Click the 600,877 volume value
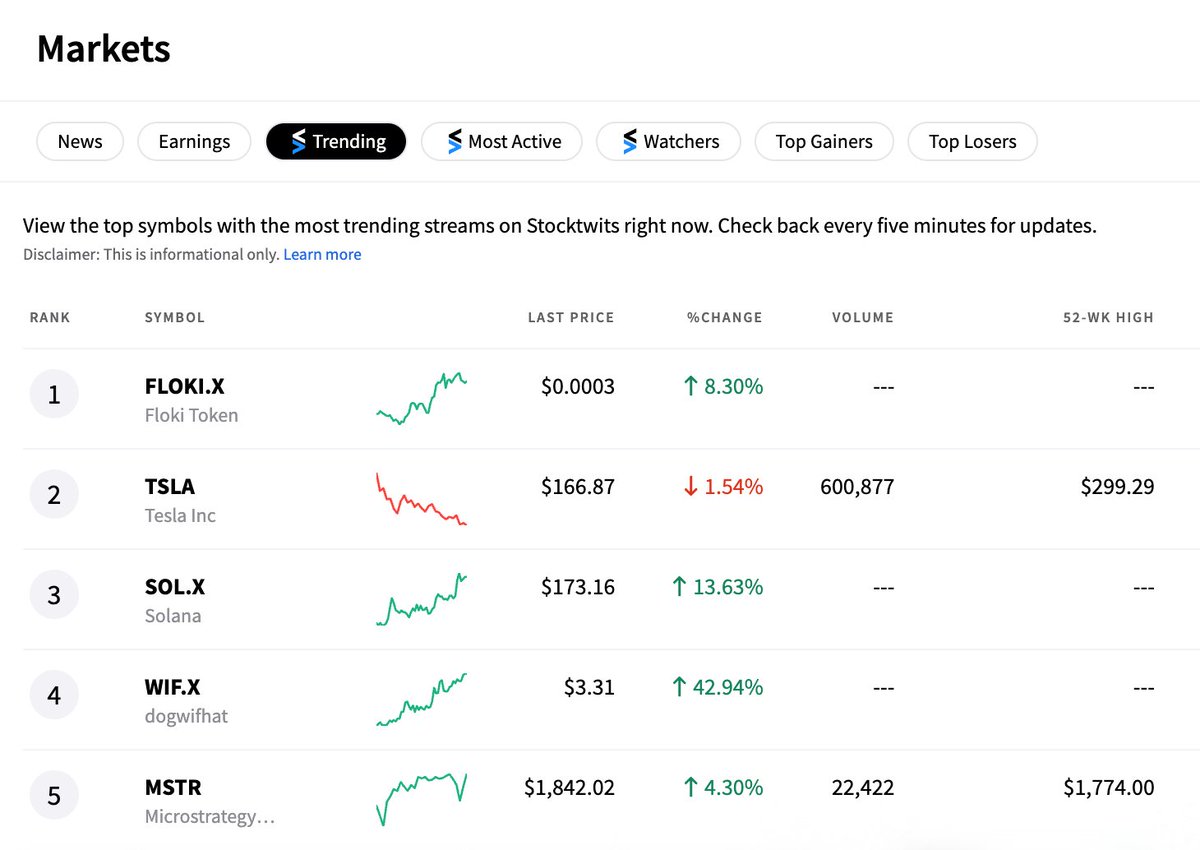 coord(856,487)
